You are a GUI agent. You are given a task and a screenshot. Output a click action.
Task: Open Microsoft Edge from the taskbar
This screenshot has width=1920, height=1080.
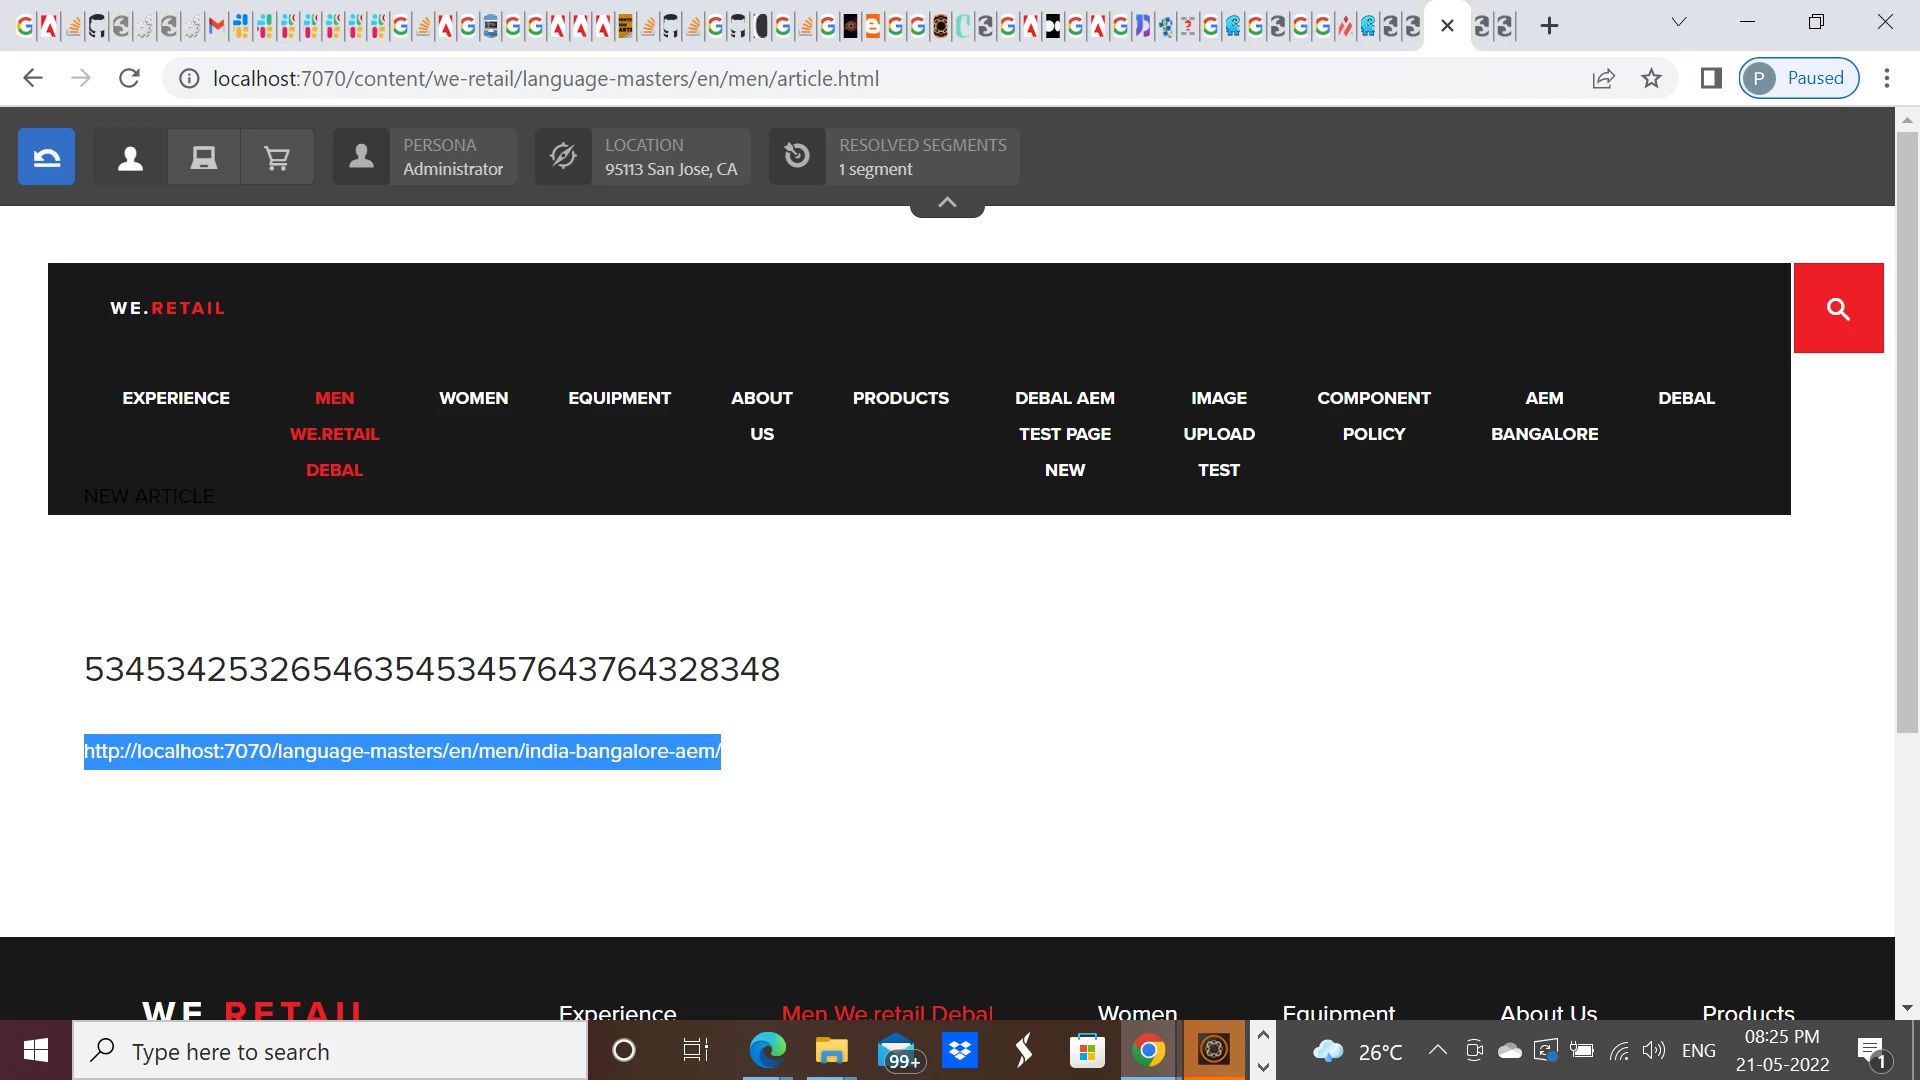[767, 1051]
